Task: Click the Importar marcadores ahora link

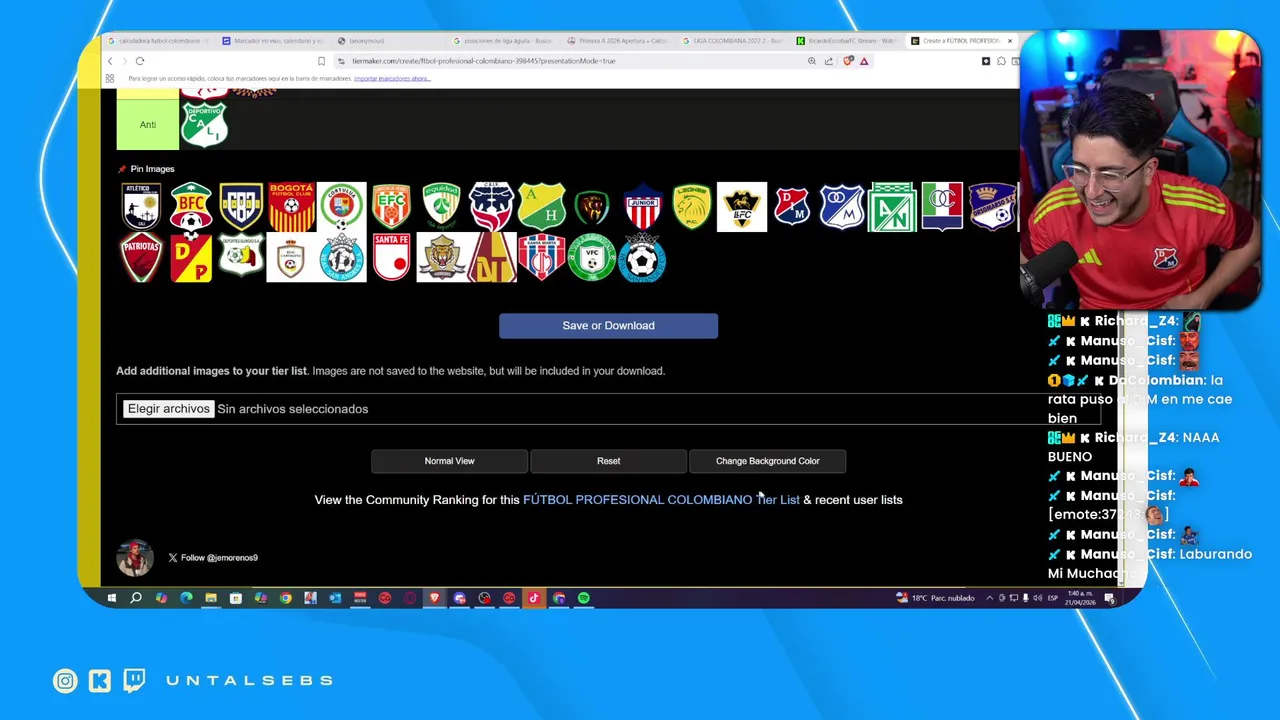Action: tap(392, 78)
